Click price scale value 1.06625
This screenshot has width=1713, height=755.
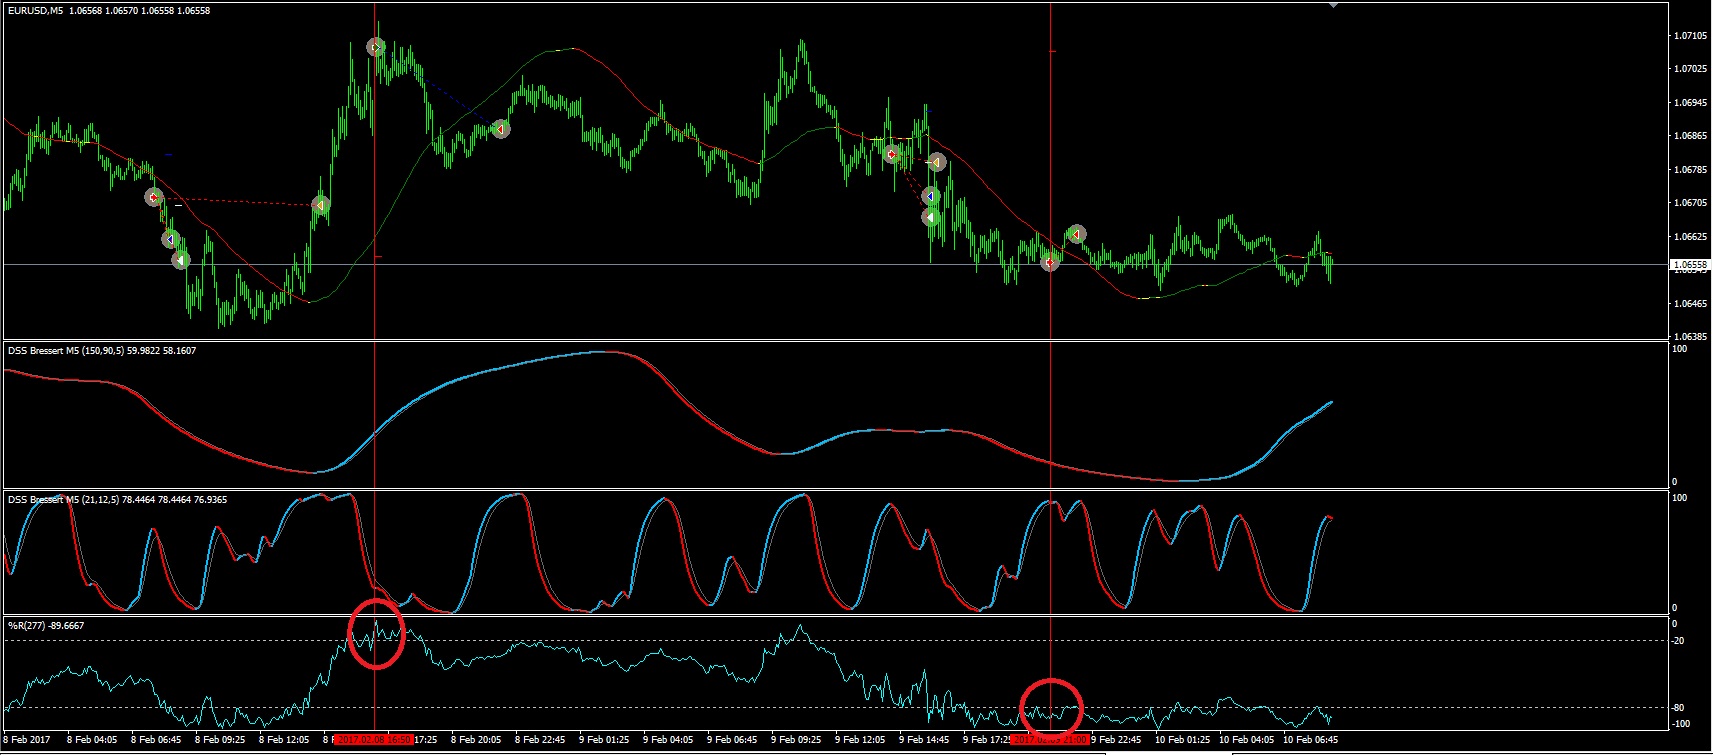coord(1690,237)
